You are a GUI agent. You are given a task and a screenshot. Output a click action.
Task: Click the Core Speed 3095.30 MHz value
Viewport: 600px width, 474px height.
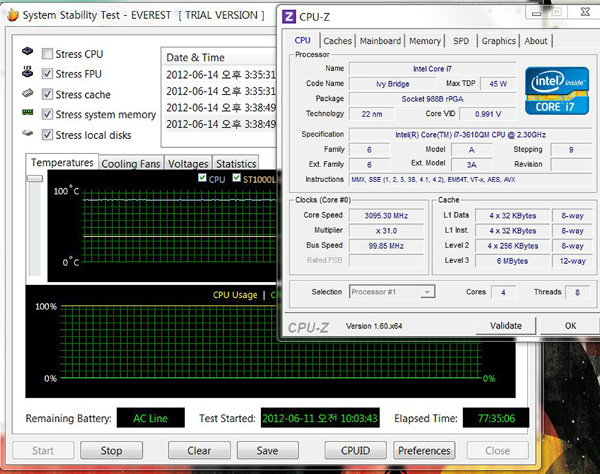click(x=386, y=215)
